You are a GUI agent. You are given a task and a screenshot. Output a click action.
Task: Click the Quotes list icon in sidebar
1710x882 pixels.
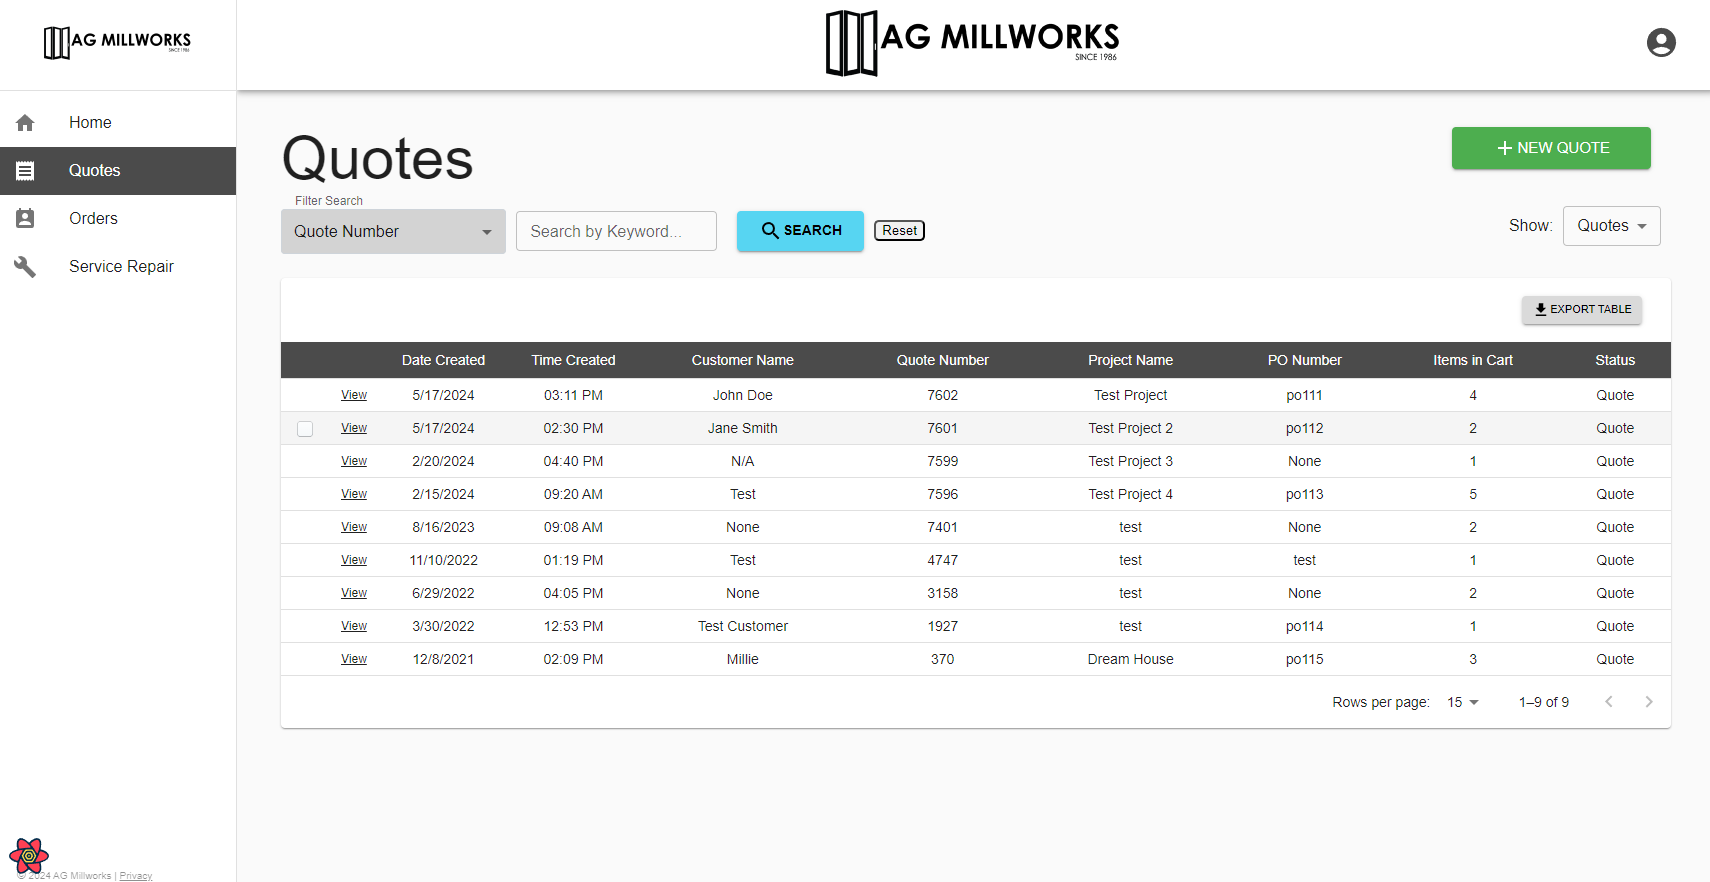click(x=25, y=171)
